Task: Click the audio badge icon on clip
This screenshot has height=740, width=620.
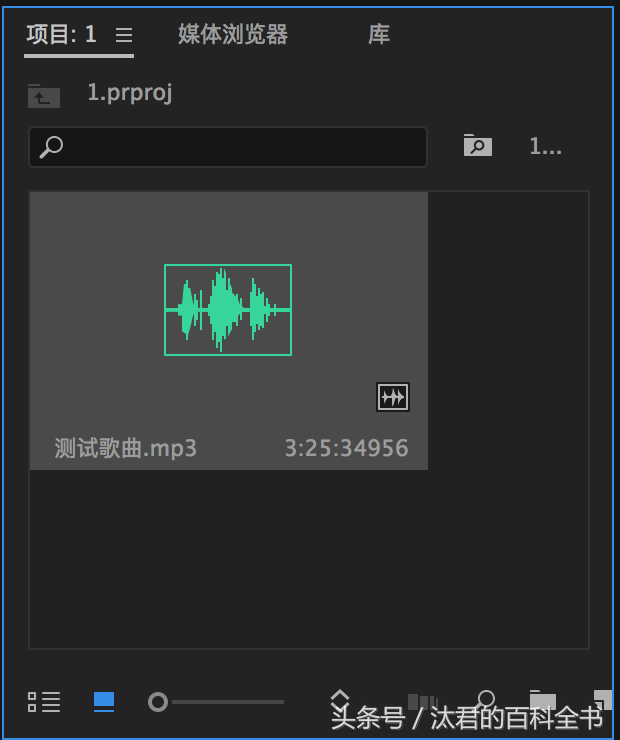Action: (393, 397)
